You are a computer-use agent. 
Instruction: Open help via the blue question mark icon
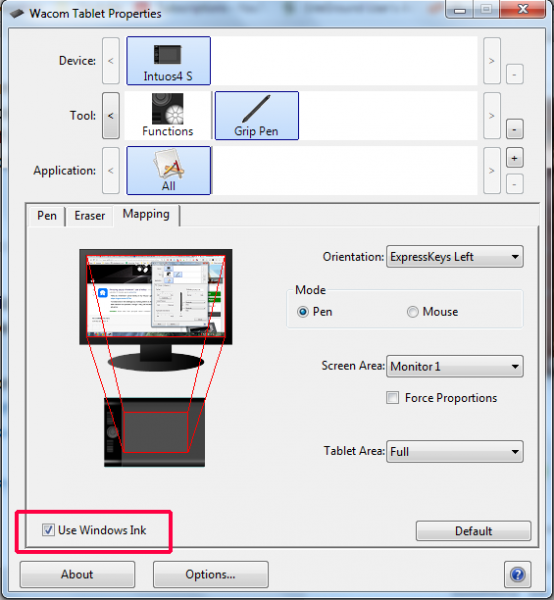[x=517, y=574]
